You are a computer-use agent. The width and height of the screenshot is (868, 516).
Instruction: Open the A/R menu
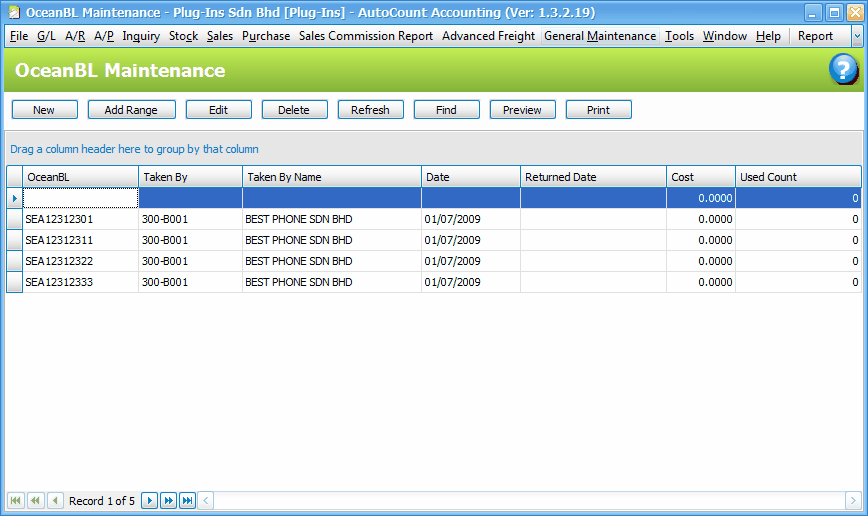pos(75,36)
